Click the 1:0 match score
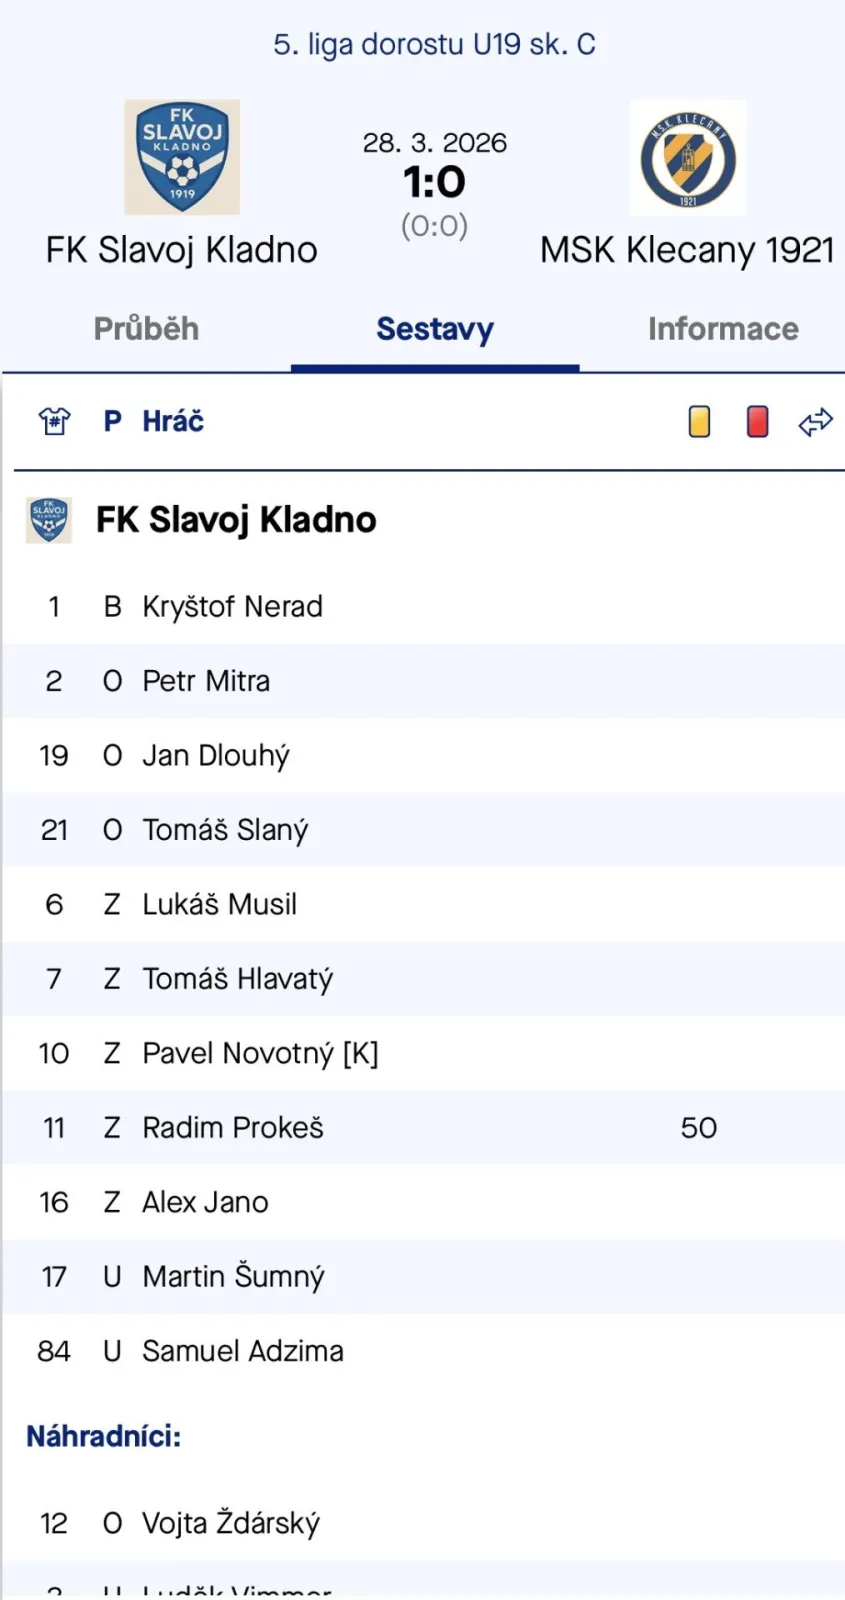Image resolution: width=845 pixels, height=1600 pixels. click(434, 182)
